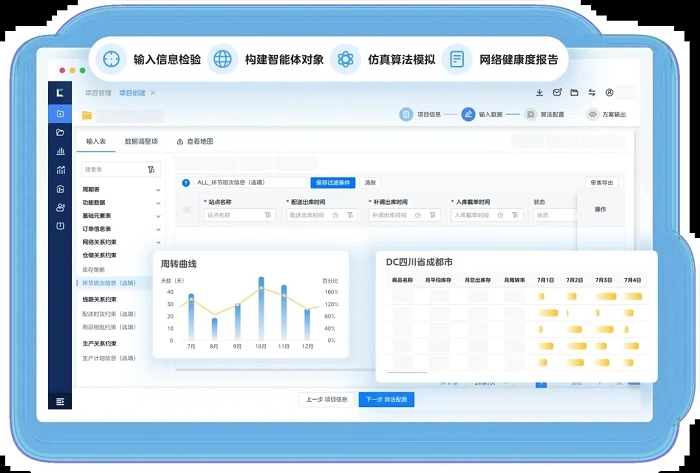
Task: Click the 保存过滤条件 button
Action: click(333, 183)
